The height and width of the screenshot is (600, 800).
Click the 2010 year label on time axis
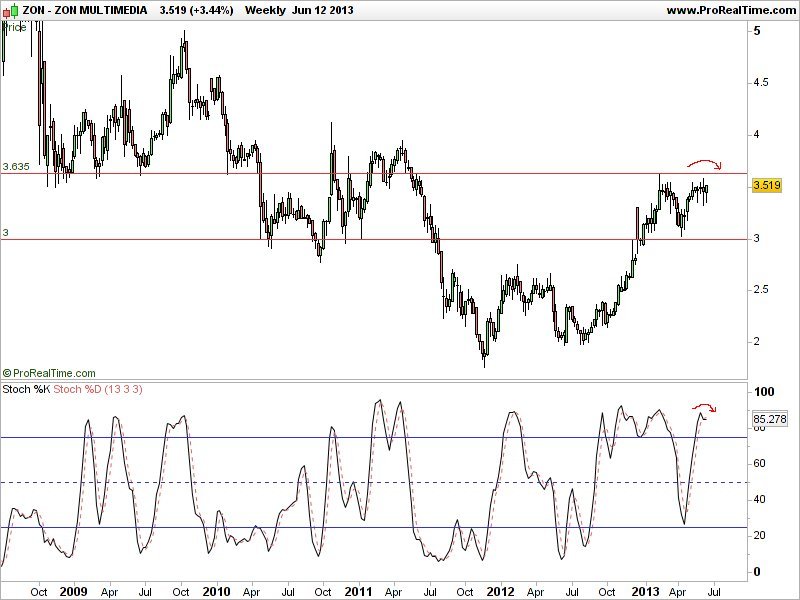(x=216, y=592)
